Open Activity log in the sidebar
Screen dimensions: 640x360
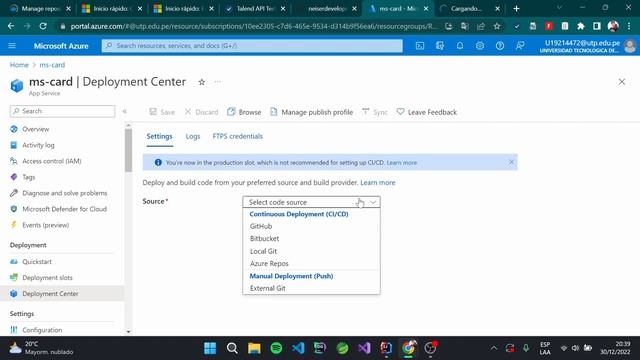[x=38, y=145]
